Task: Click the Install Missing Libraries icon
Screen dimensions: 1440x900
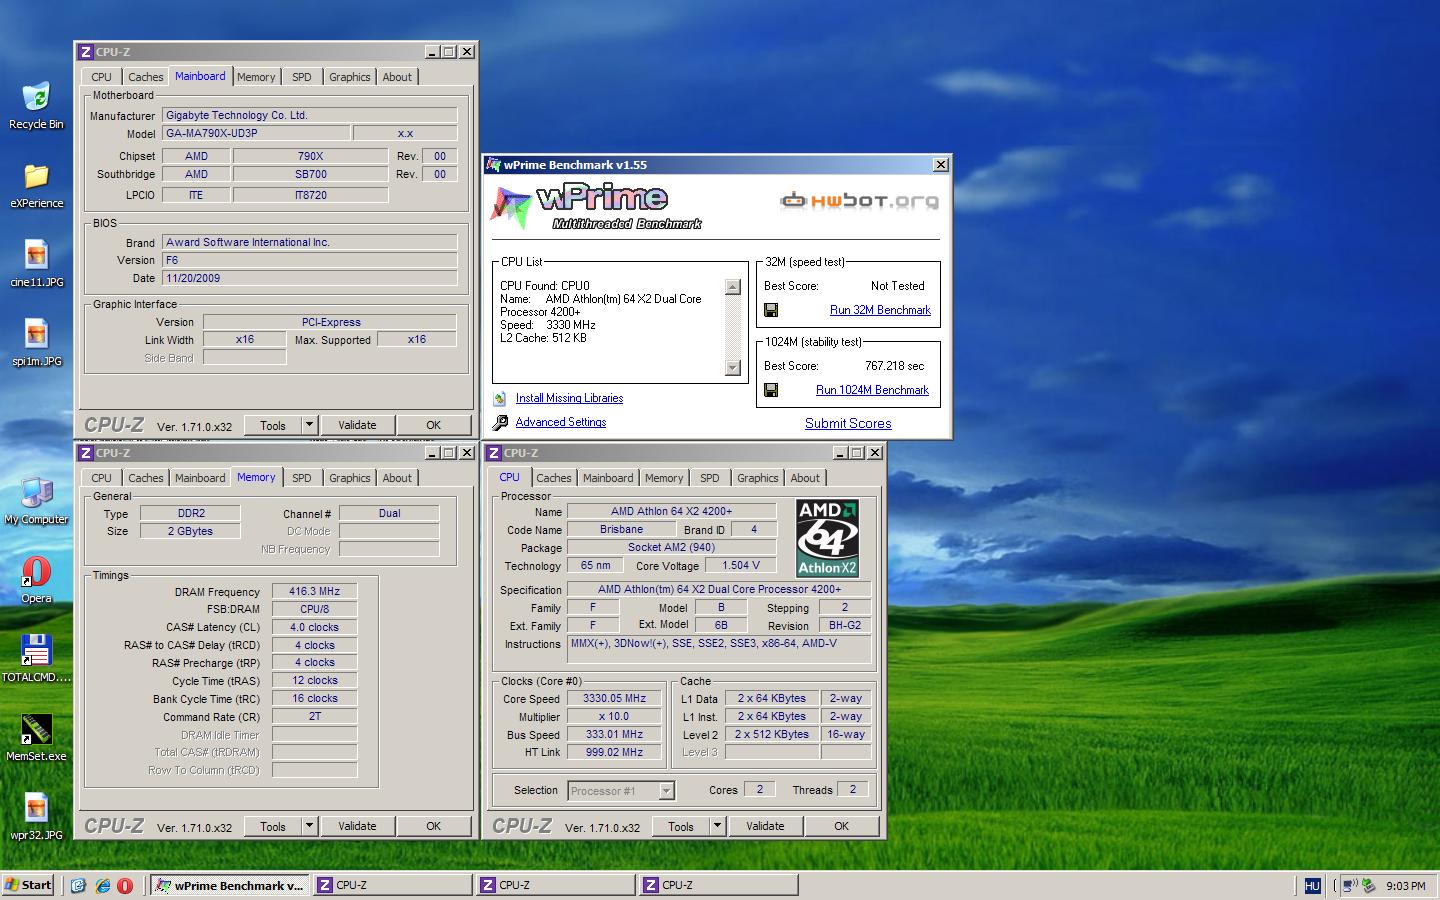Action: pyautogui.click(x=500, y=398)
